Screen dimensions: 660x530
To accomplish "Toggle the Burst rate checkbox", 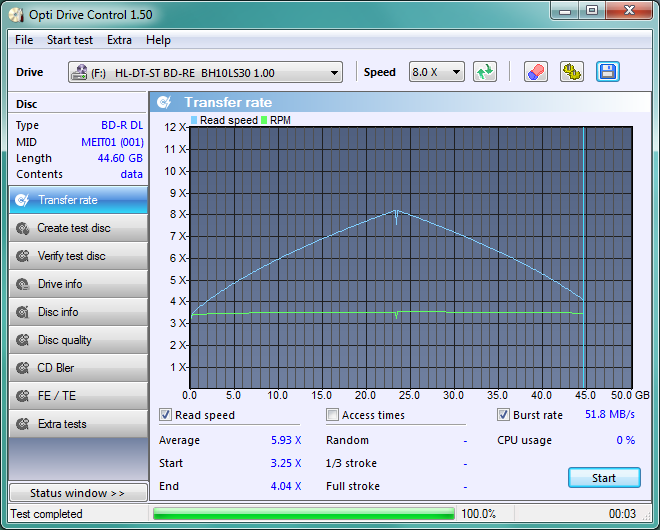I will 503,415.
